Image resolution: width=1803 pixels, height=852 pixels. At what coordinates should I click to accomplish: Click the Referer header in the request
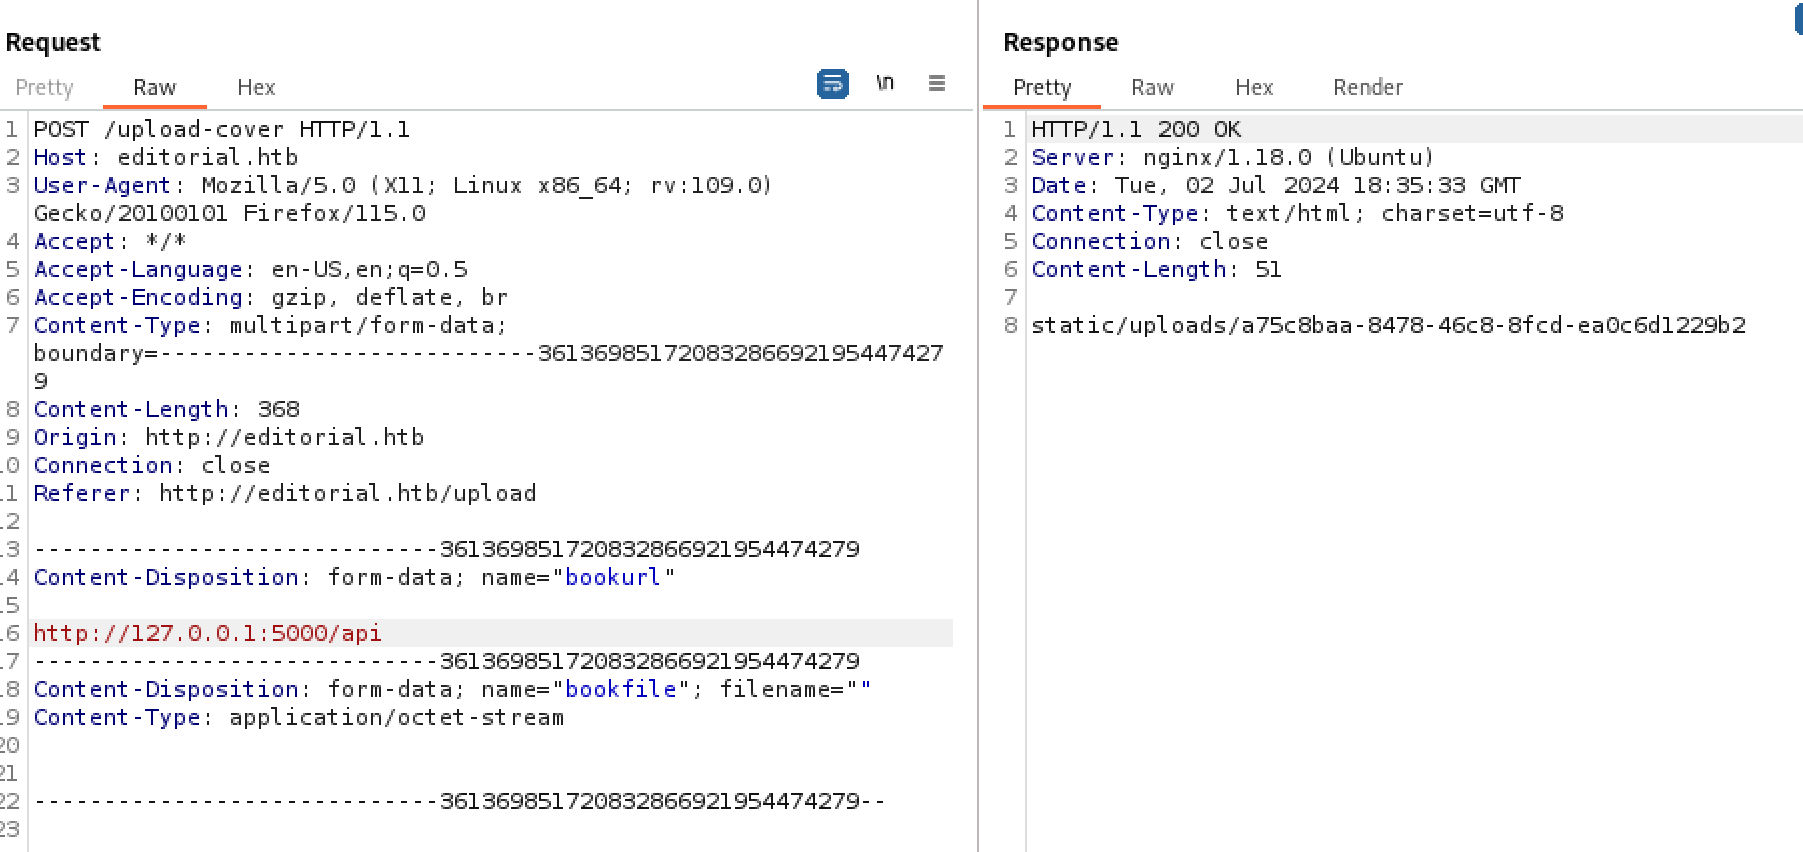coord(285,493)
